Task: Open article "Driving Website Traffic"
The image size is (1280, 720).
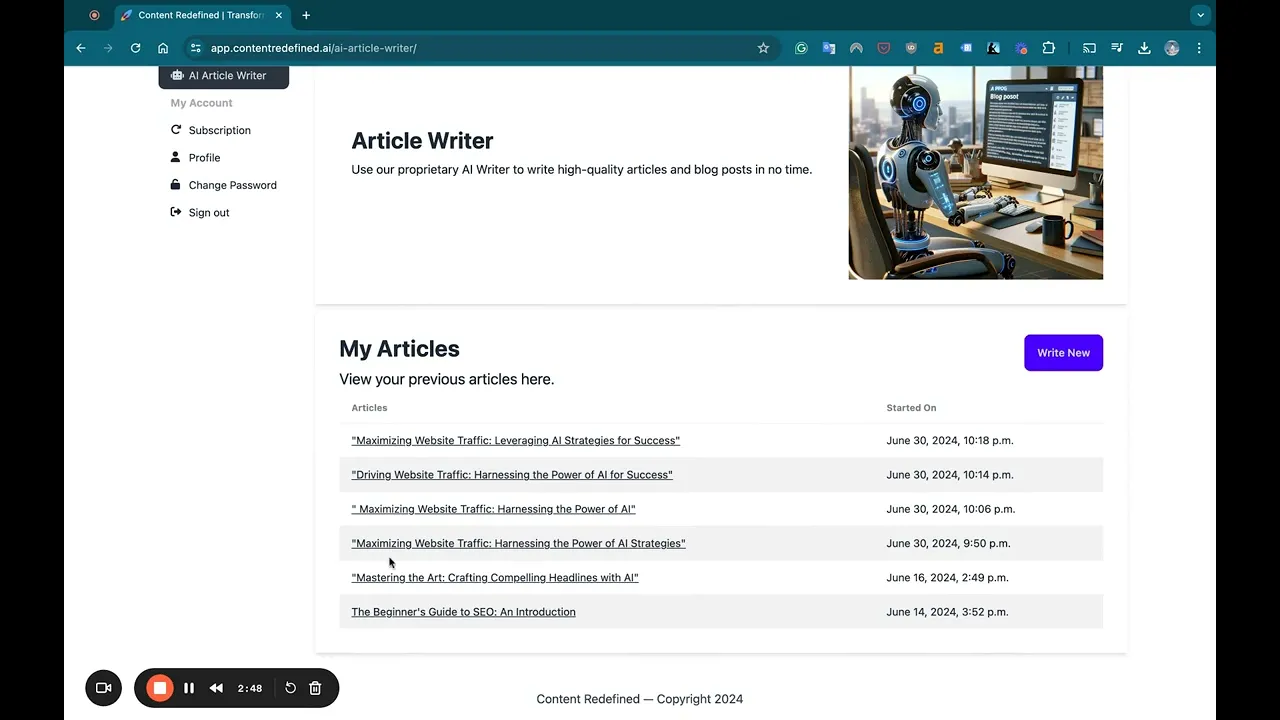Action: click(x=512, y=475)
